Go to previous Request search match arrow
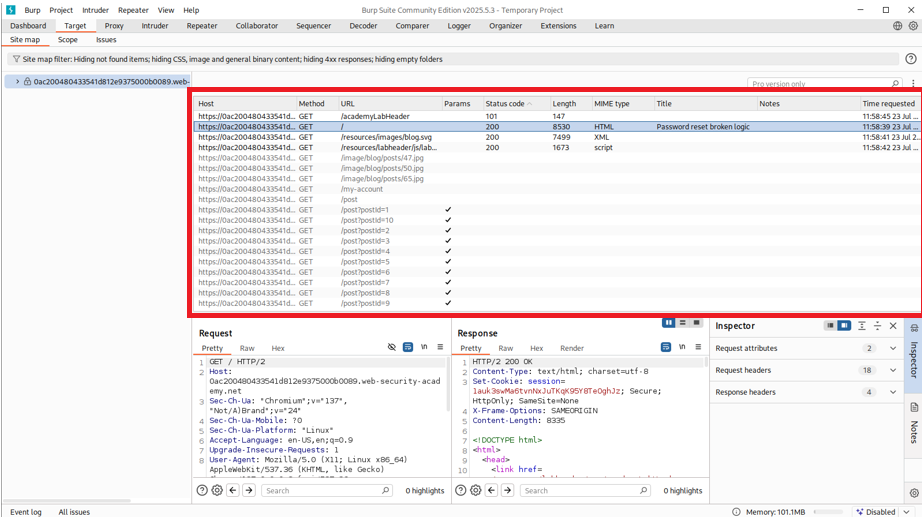Screen dimensions: 922x523 [x=233, y=490]
